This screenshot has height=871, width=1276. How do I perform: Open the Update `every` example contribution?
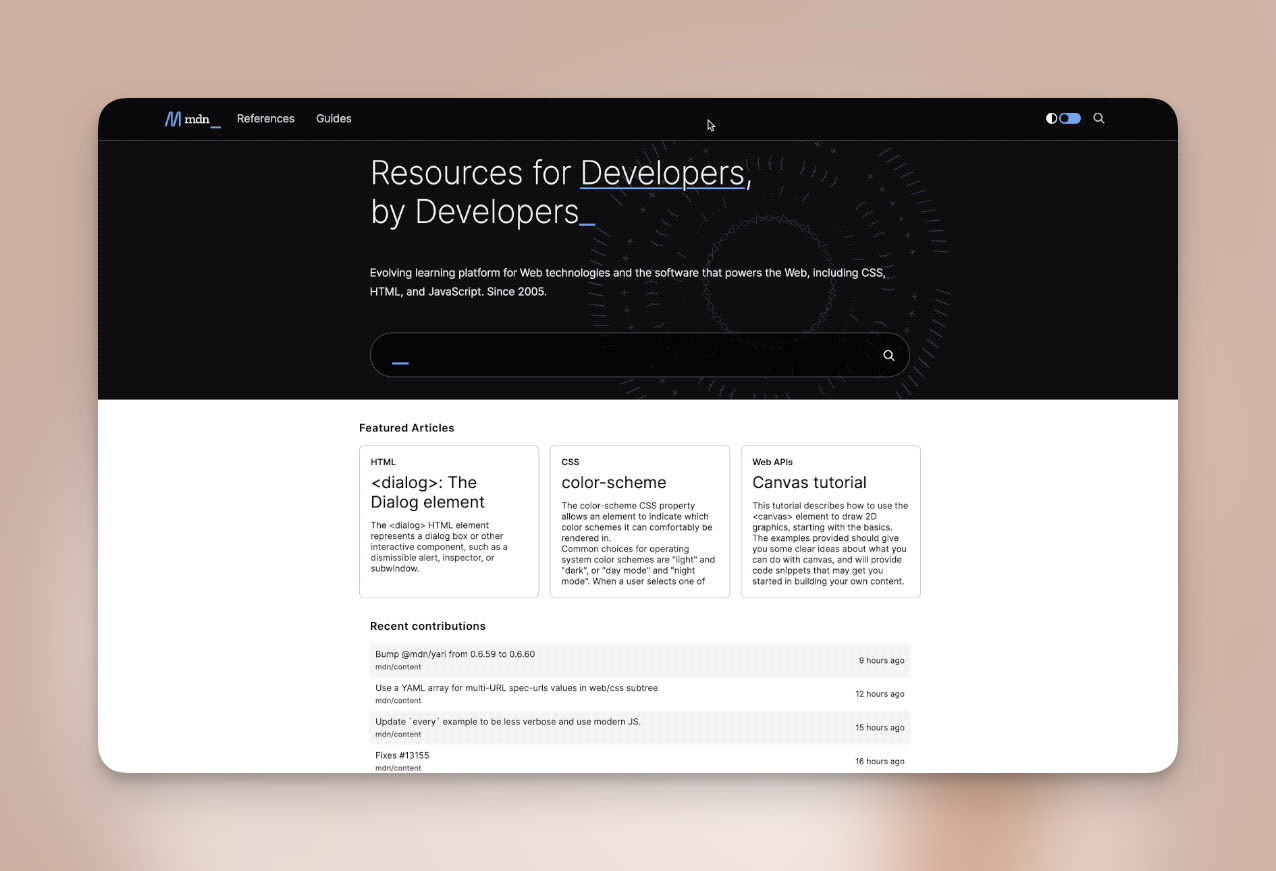[x=507, y=721]
